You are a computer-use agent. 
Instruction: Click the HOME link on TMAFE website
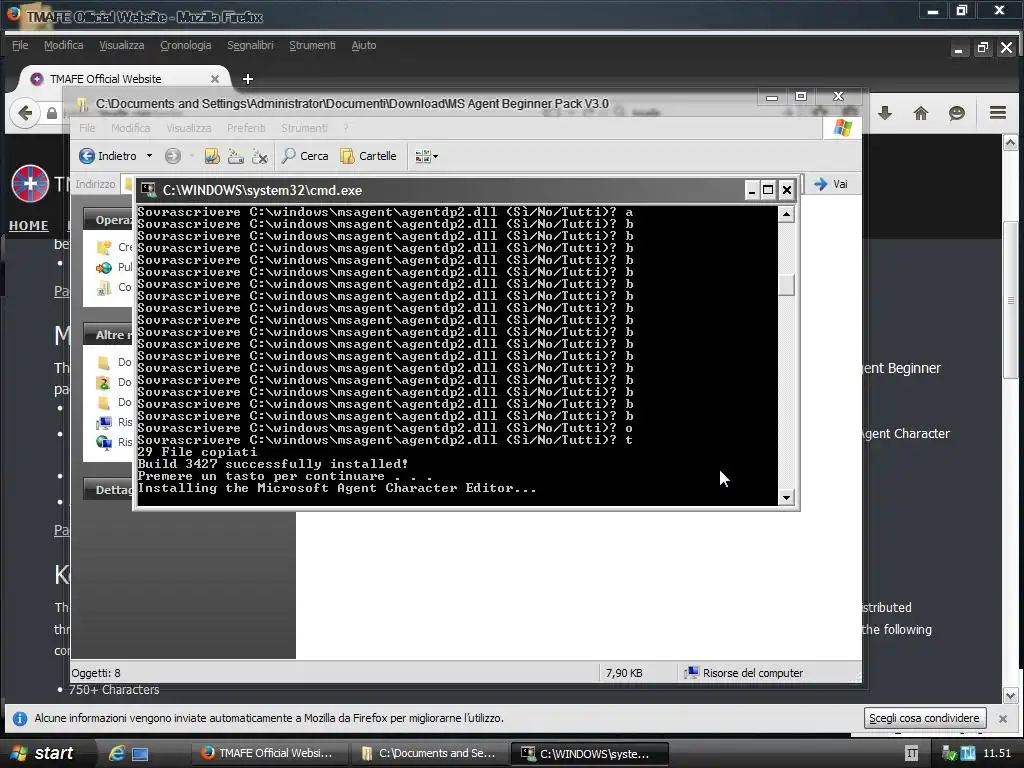click(29, 225)
